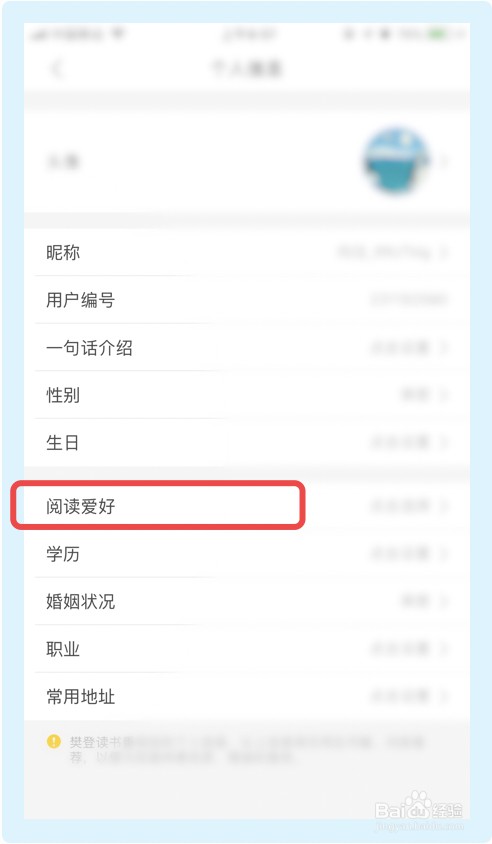Screen dimensions: 492x844
Task: Tap chevron on 学历 row
Action: (x=444, y=553)
